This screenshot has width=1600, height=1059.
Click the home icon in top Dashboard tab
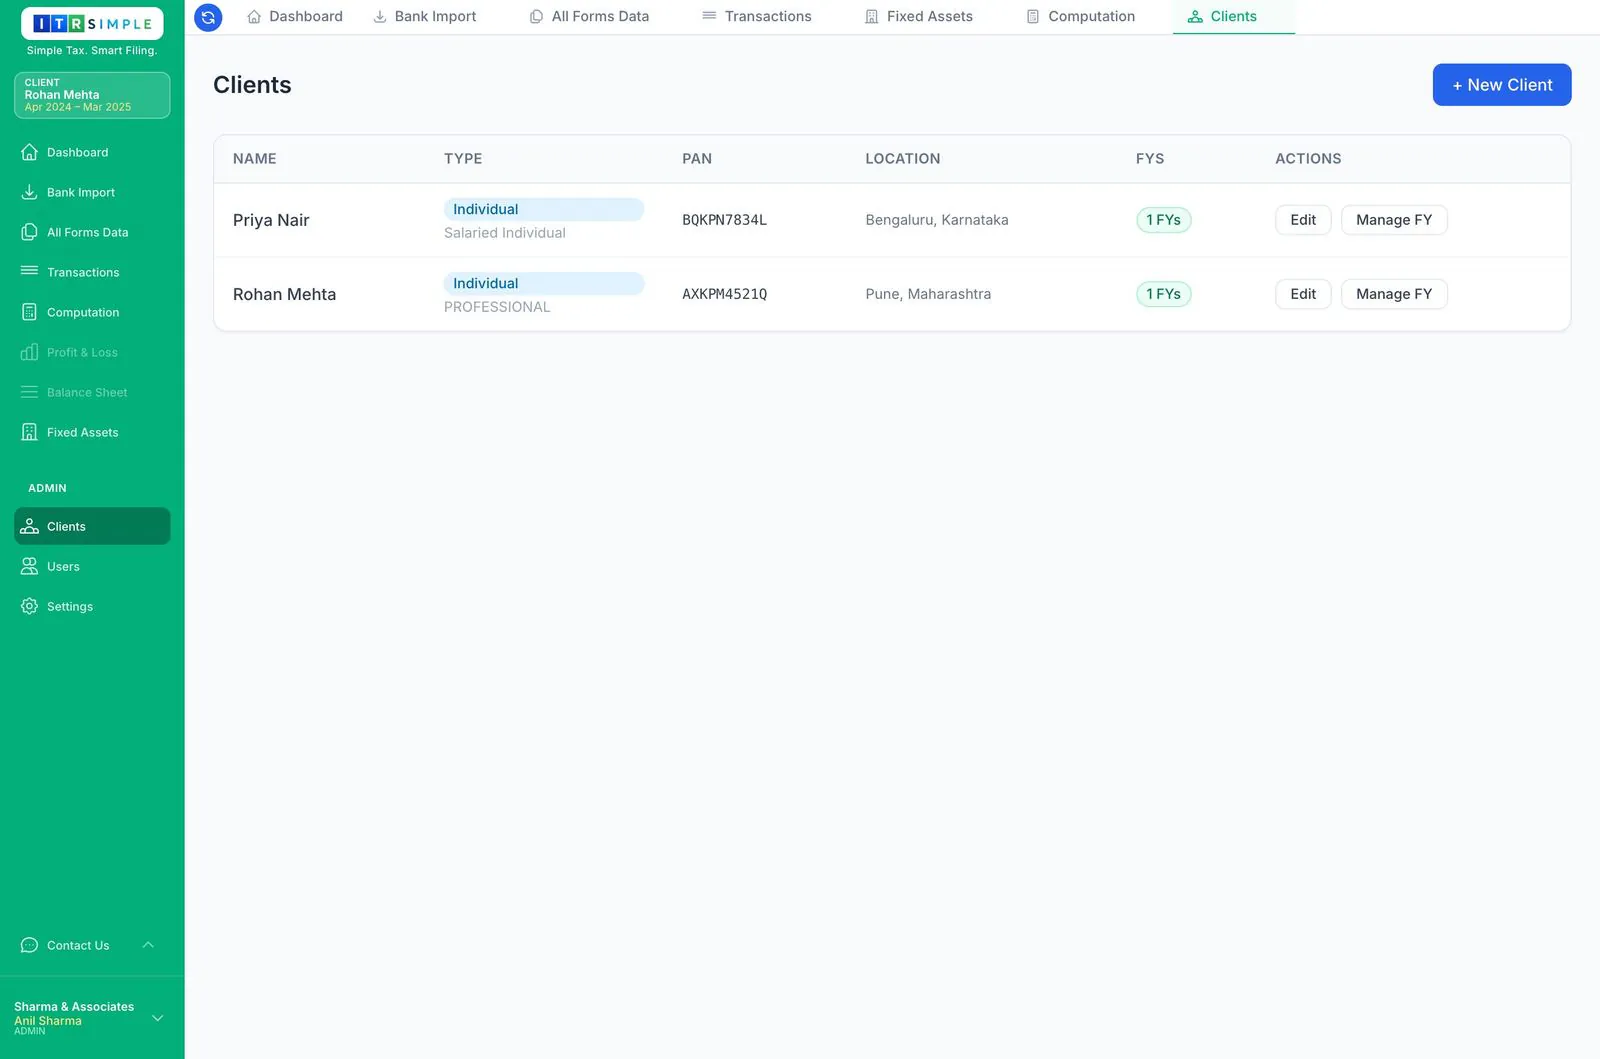point(254,17)
